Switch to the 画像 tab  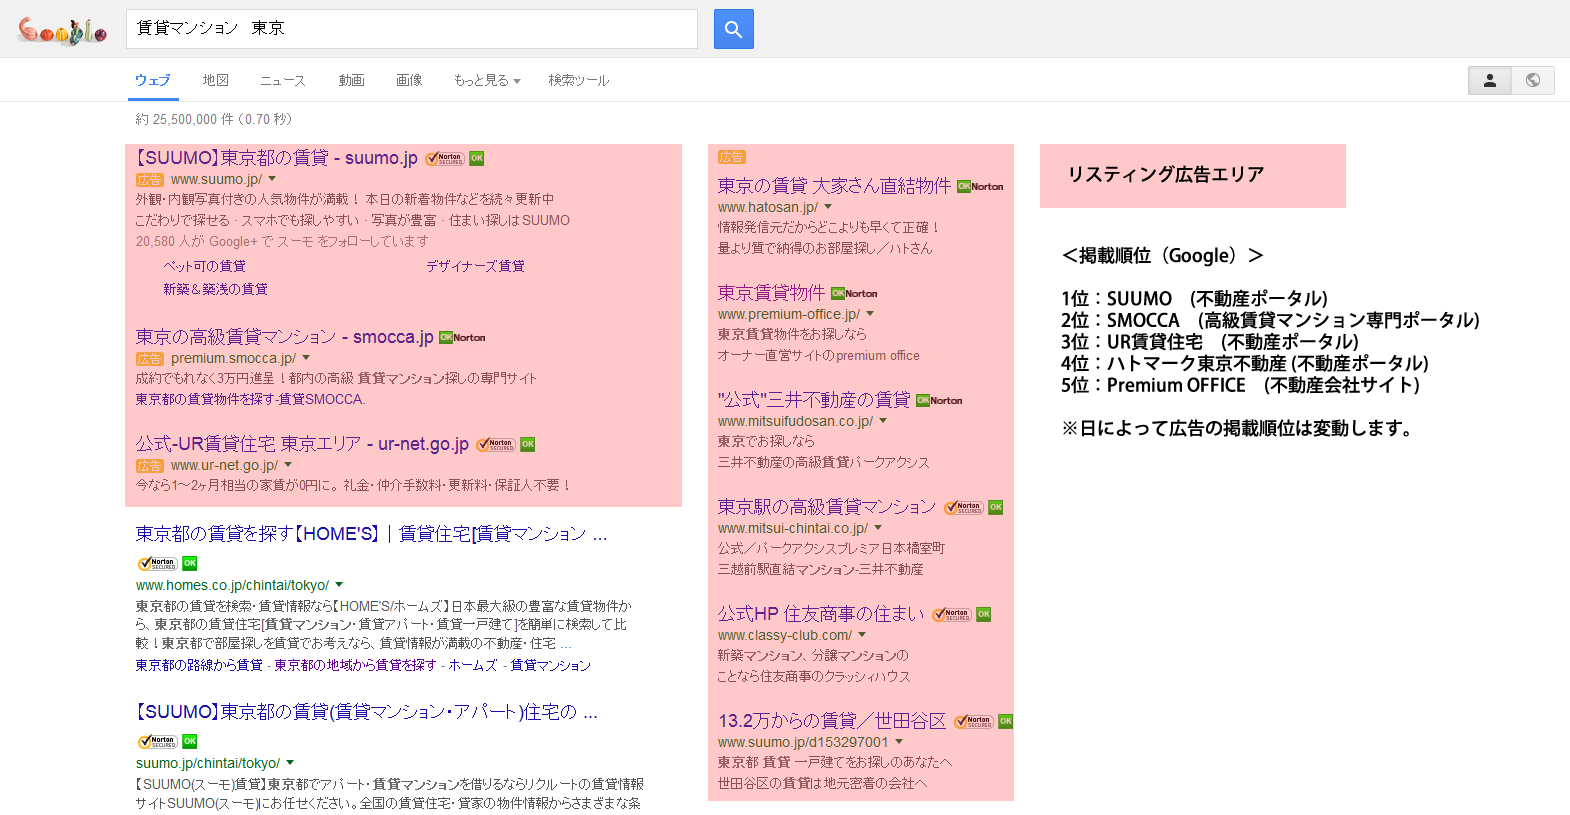tap(409, 80)
